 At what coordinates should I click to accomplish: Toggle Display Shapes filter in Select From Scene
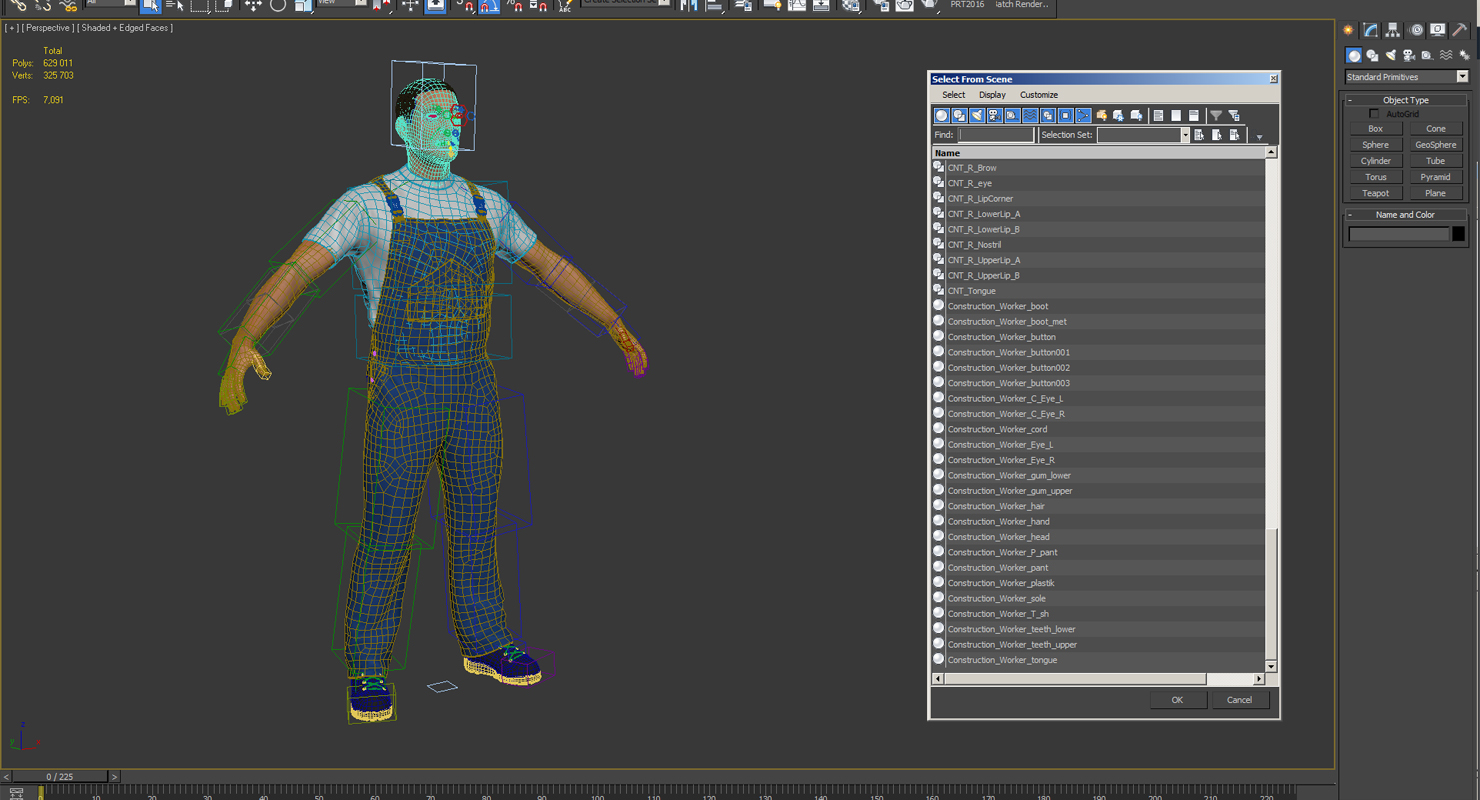click(959, 116)
